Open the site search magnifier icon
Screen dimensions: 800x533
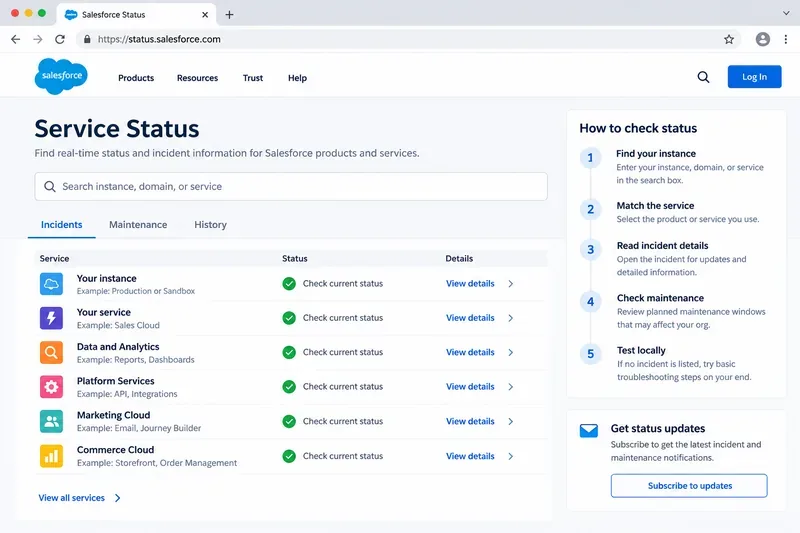tap(703, 77)
